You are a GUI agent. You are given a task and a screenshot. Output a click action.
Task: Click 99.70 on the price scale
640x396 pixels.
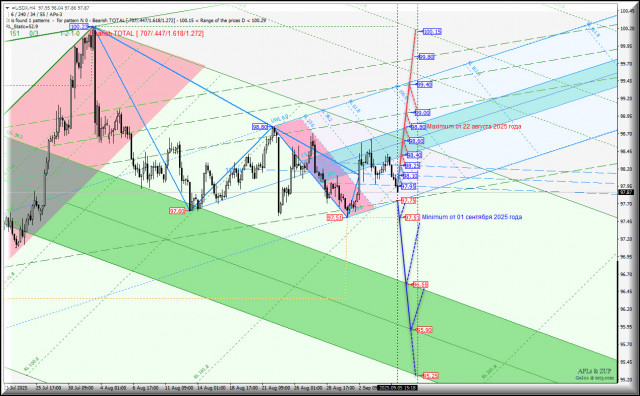pos(627,64)
